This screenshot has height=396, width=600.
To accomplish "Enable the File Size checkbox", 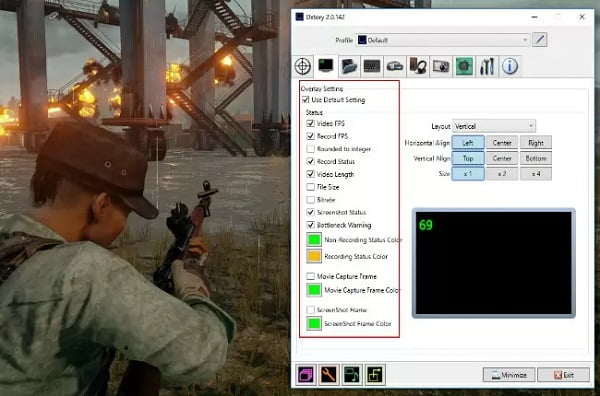I will [x=311, y=187].
